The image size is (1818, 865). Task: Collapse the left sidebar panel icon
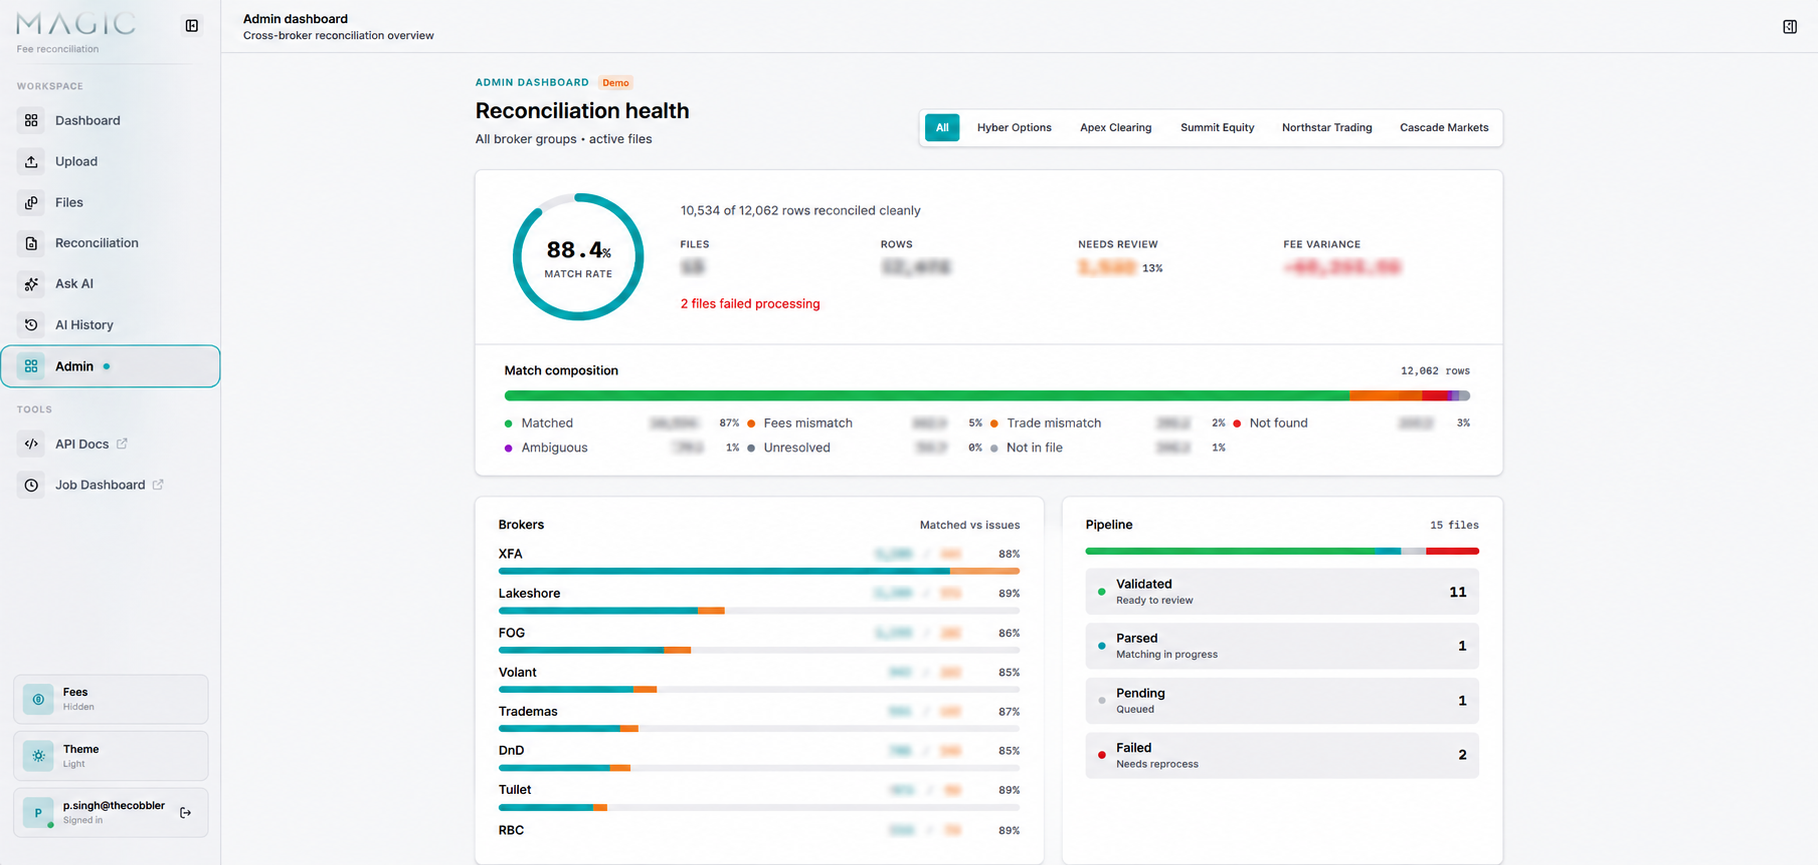coord(192,26)
